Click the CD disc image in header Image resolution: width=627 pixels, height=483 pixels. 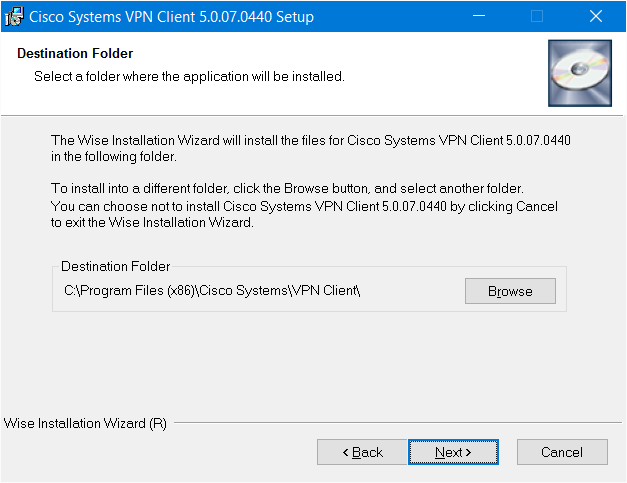pos(580,73)
